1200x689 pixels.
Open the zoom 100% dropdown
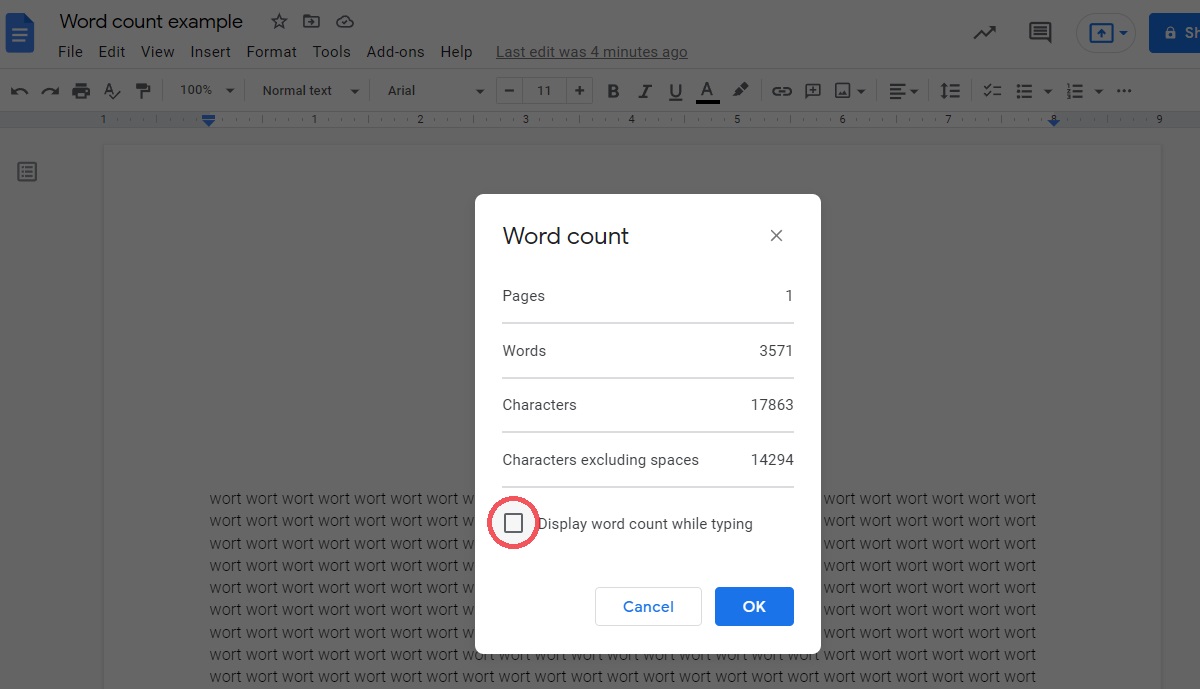tap(207, 91)
